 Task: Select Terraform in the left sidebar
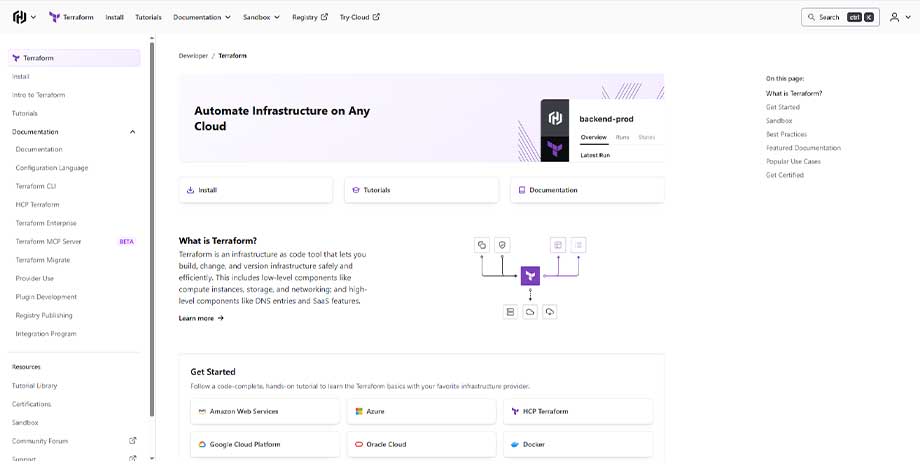pyautogui.click(x=75, y=58)
